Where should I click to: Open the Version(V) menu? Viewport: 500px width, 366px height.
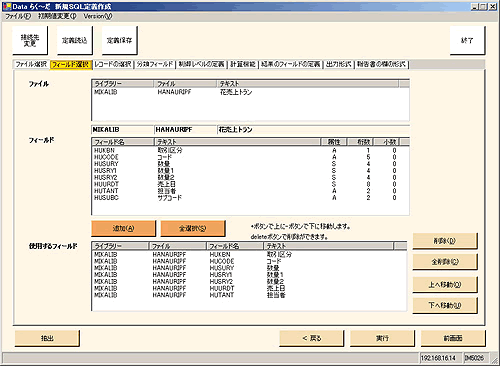coord(98,16)
